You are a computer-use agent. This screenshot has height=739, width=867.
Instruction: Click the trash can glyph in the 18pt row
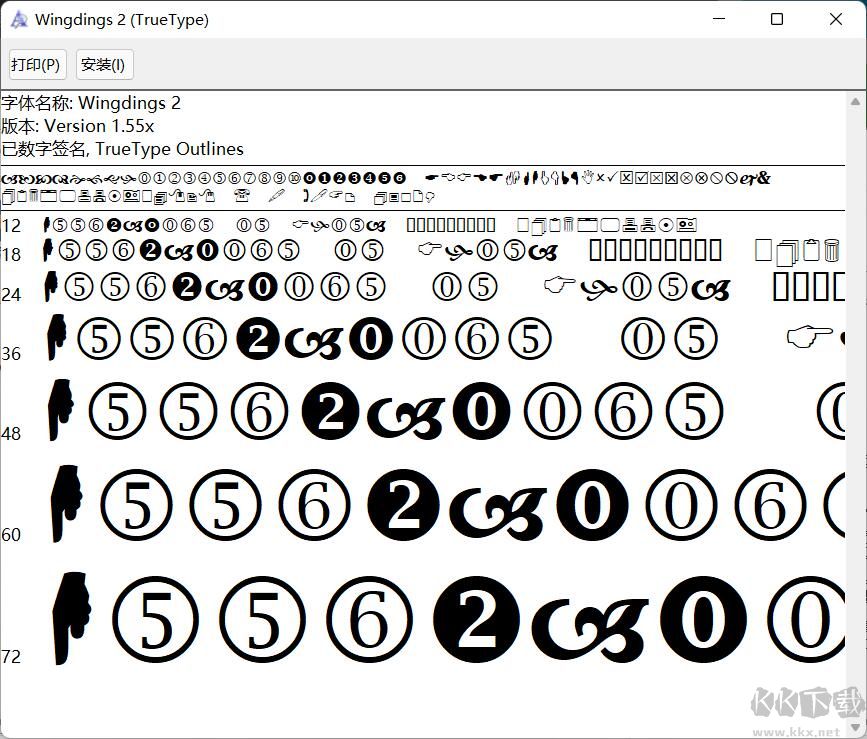click(x=832, y=251)
